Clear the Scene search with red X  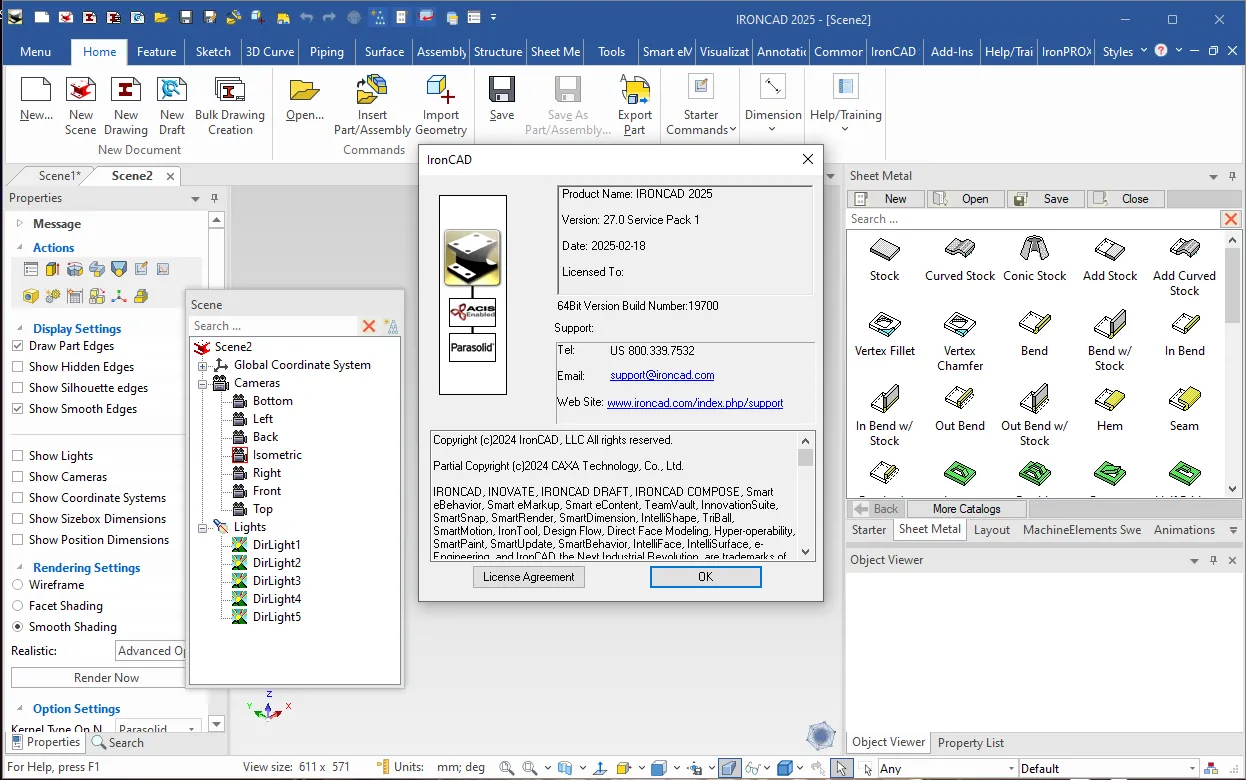(369, 326)
